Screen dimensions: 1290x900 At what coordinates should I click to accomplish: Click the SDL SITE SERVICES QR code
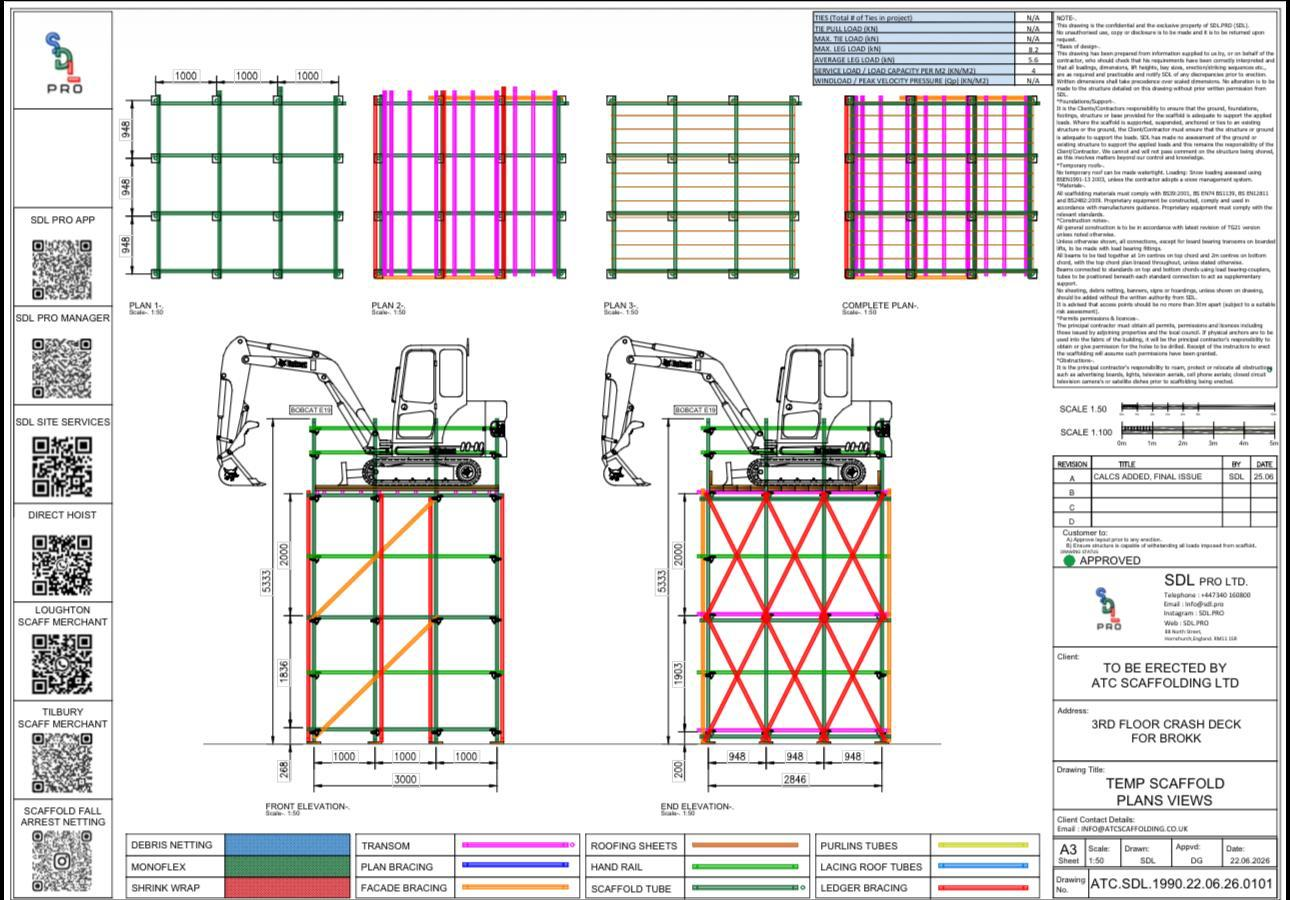point(62,466)
